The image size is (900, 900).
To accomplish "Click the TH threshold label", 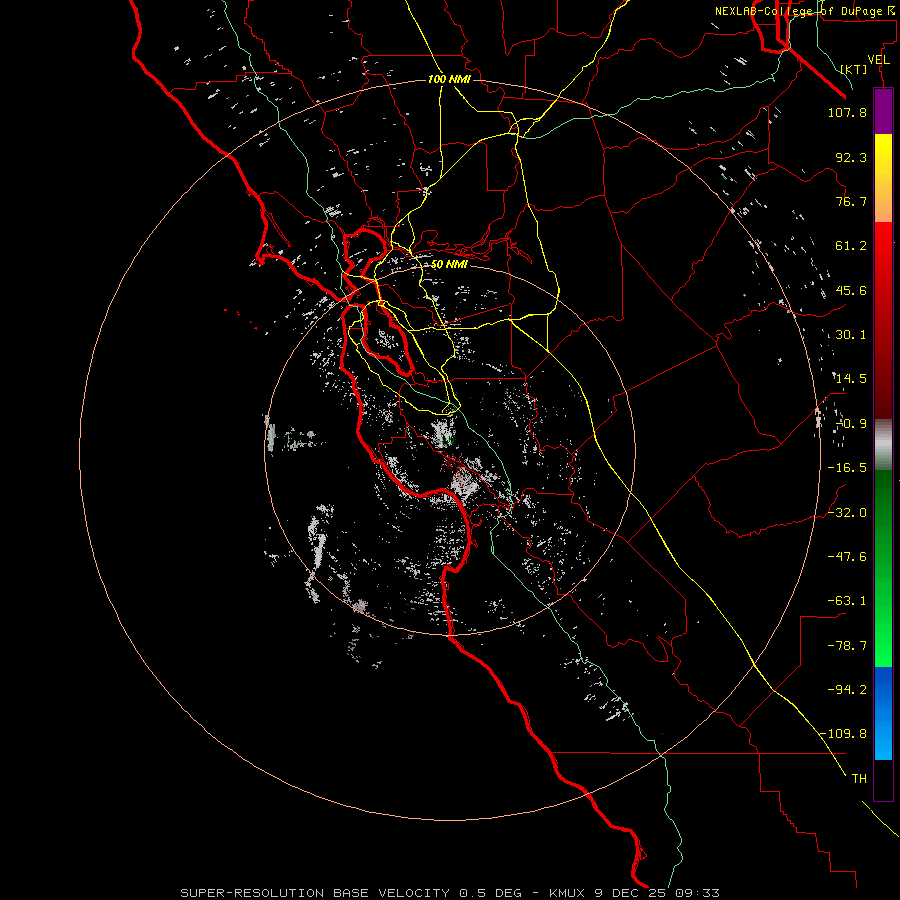I will point(859,779).
